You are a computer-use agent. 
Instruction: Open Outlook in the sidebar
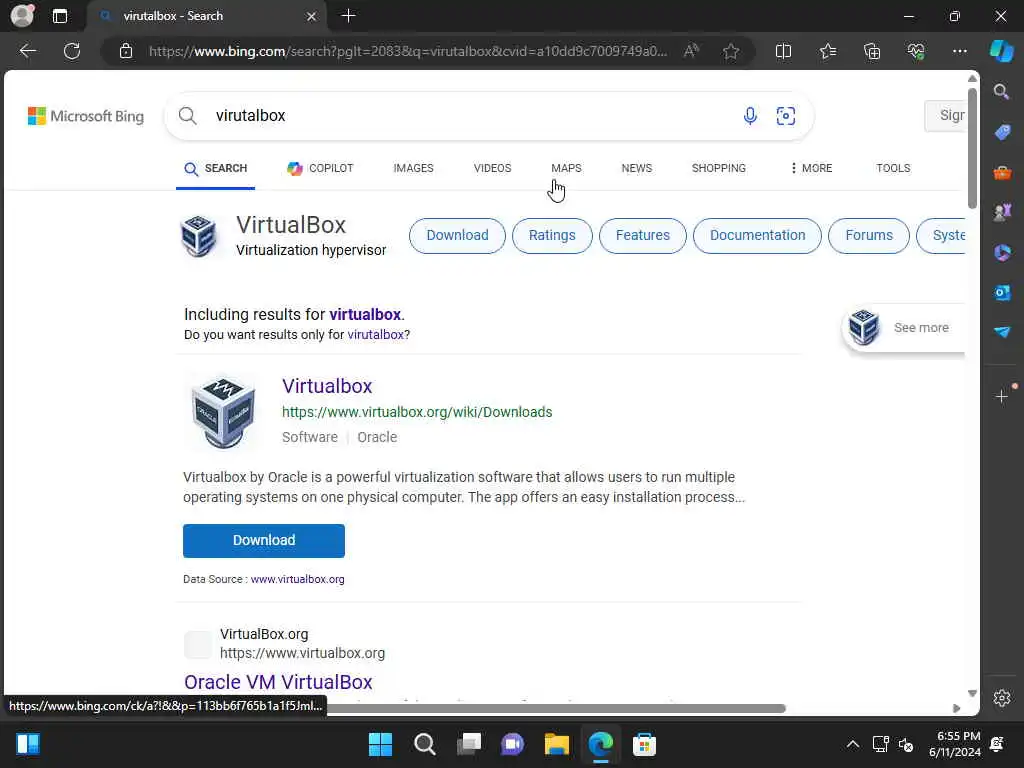[x=1002, y=292]
